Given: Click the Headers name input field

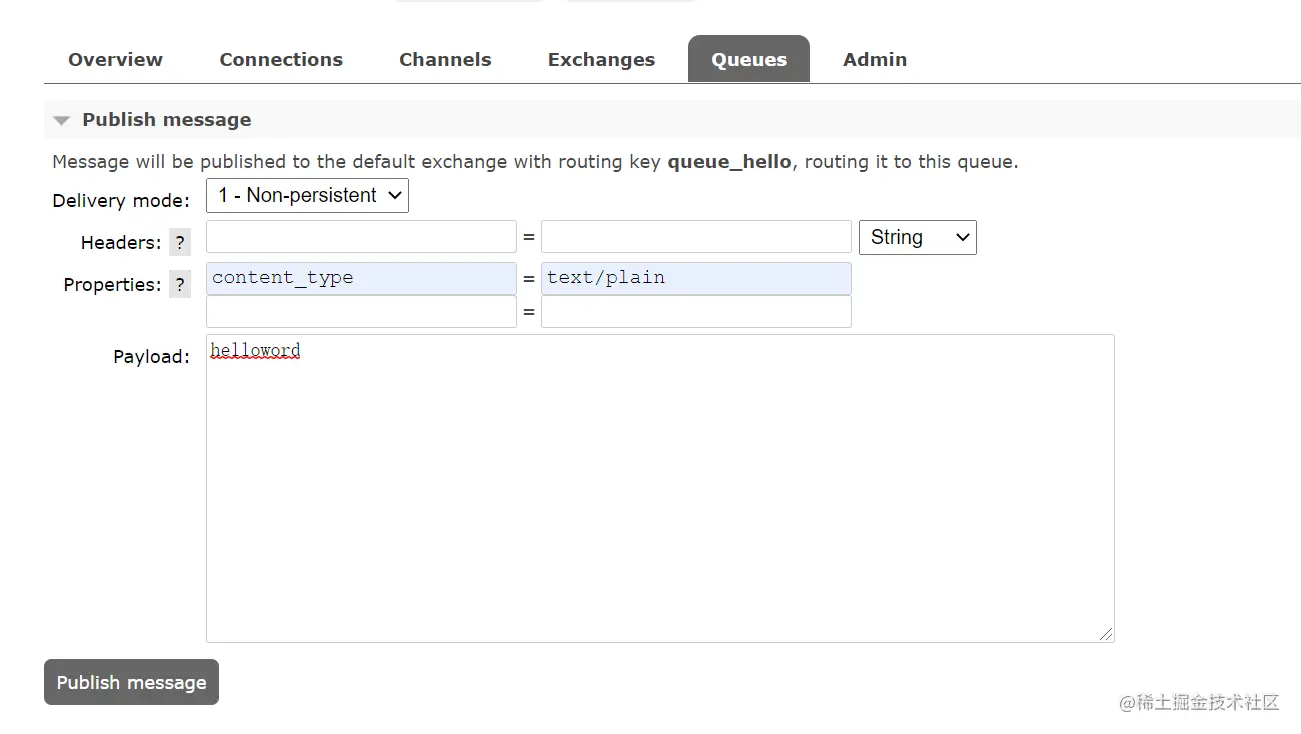Looking at the screenshot, I should (361, 237).
